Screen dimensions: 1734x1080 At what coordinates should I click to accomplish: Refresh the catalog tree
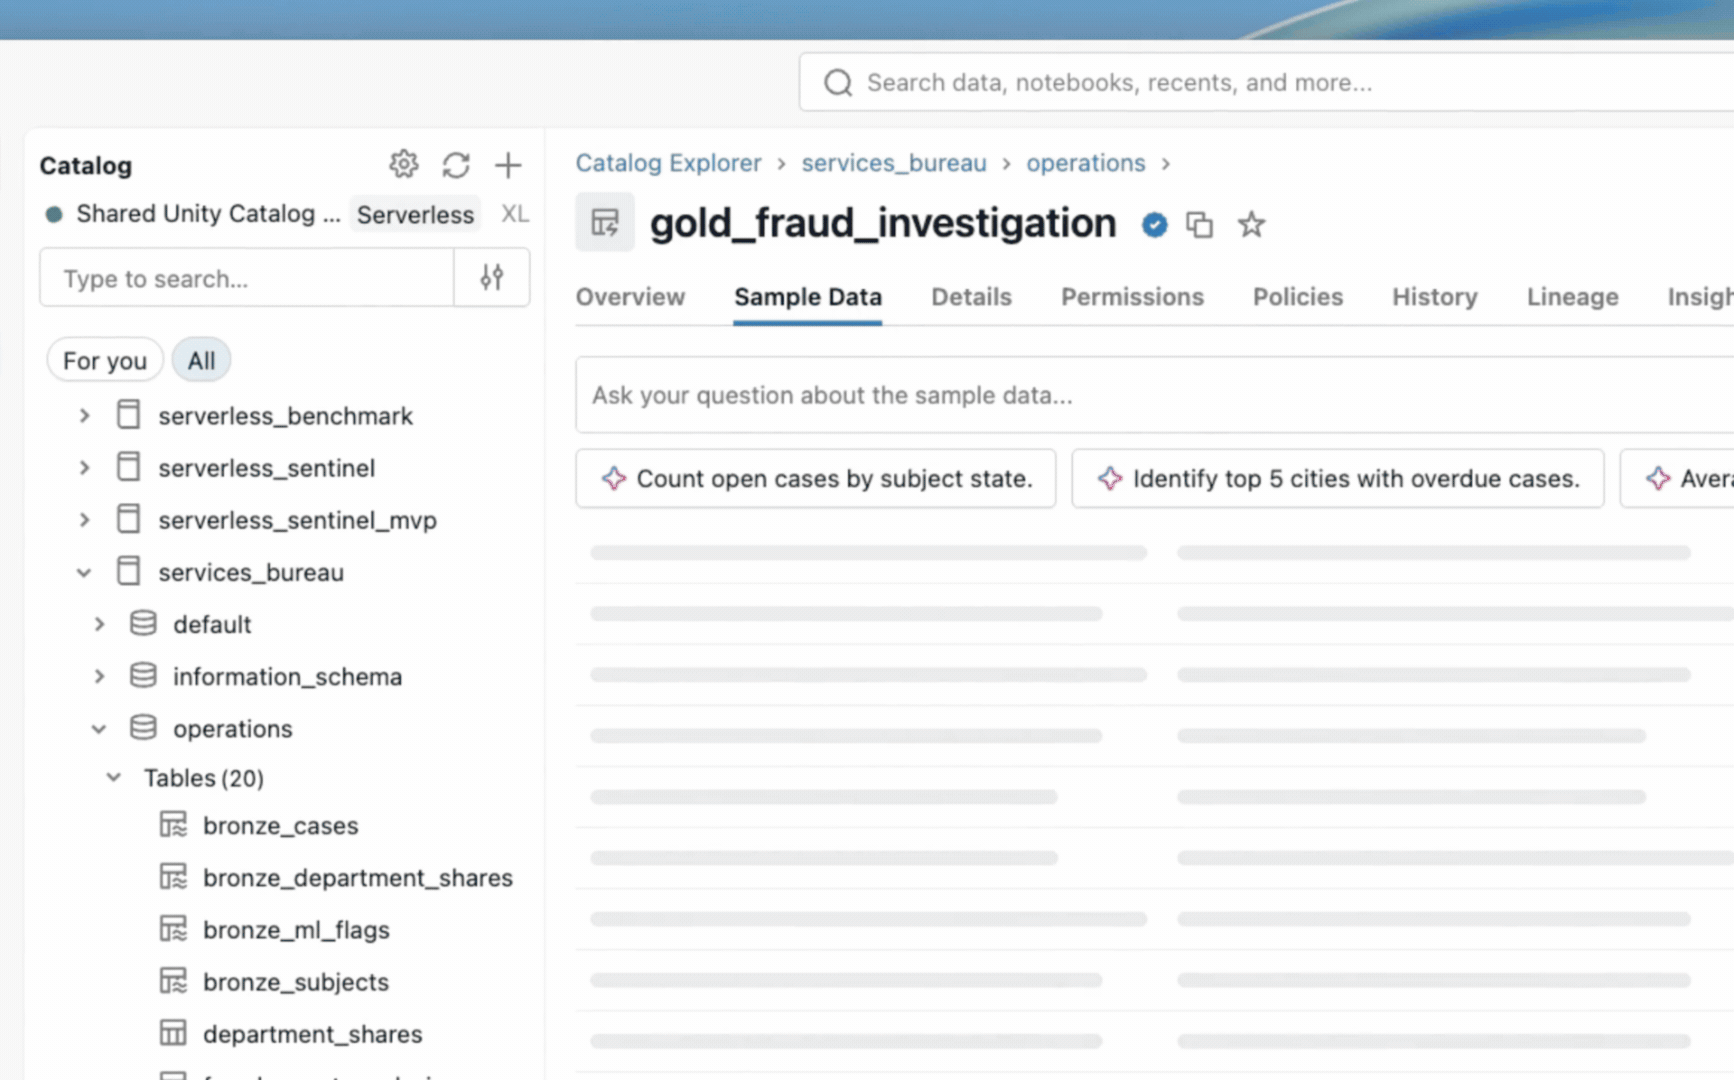click(x=456, y=165)
